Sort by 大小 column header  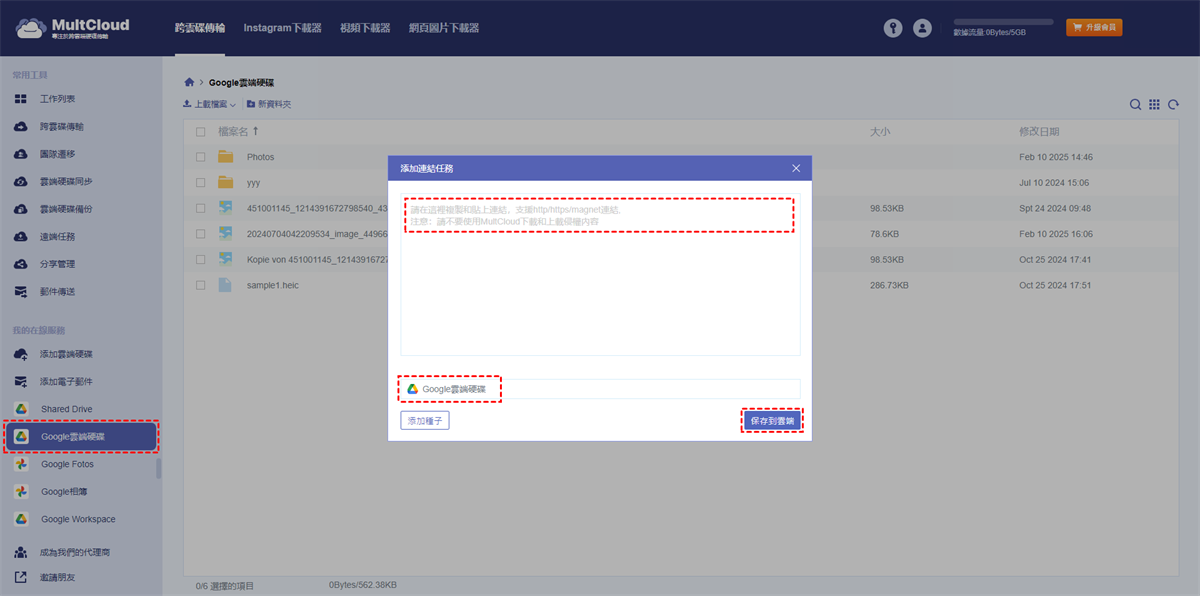tap(879, 131)
